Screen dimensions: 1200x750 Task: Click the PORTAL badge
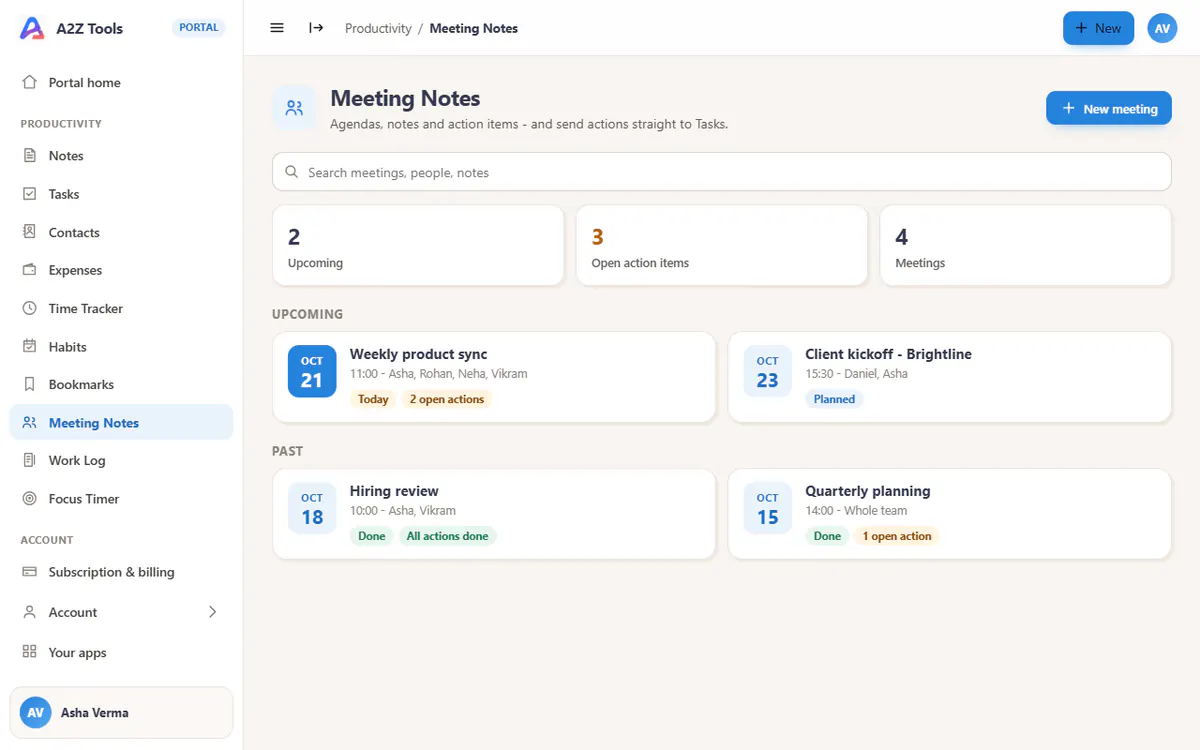pyautogui.click(x=199, y=28)
